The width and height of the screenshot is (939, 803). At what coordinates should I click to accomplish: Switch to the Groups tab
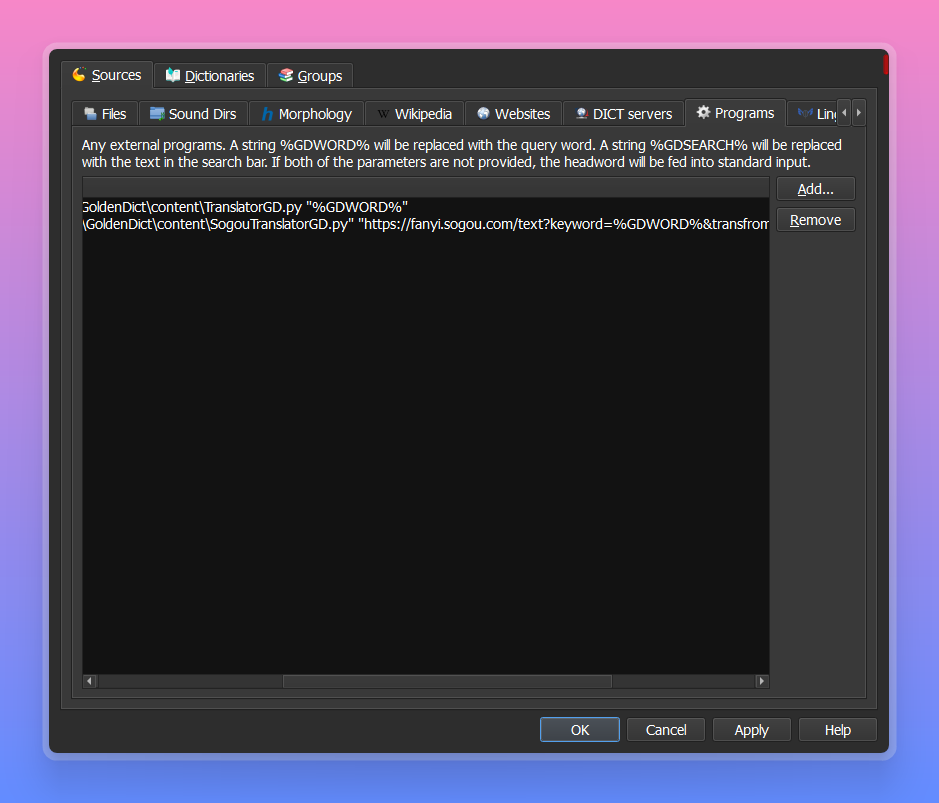point(310,75)
